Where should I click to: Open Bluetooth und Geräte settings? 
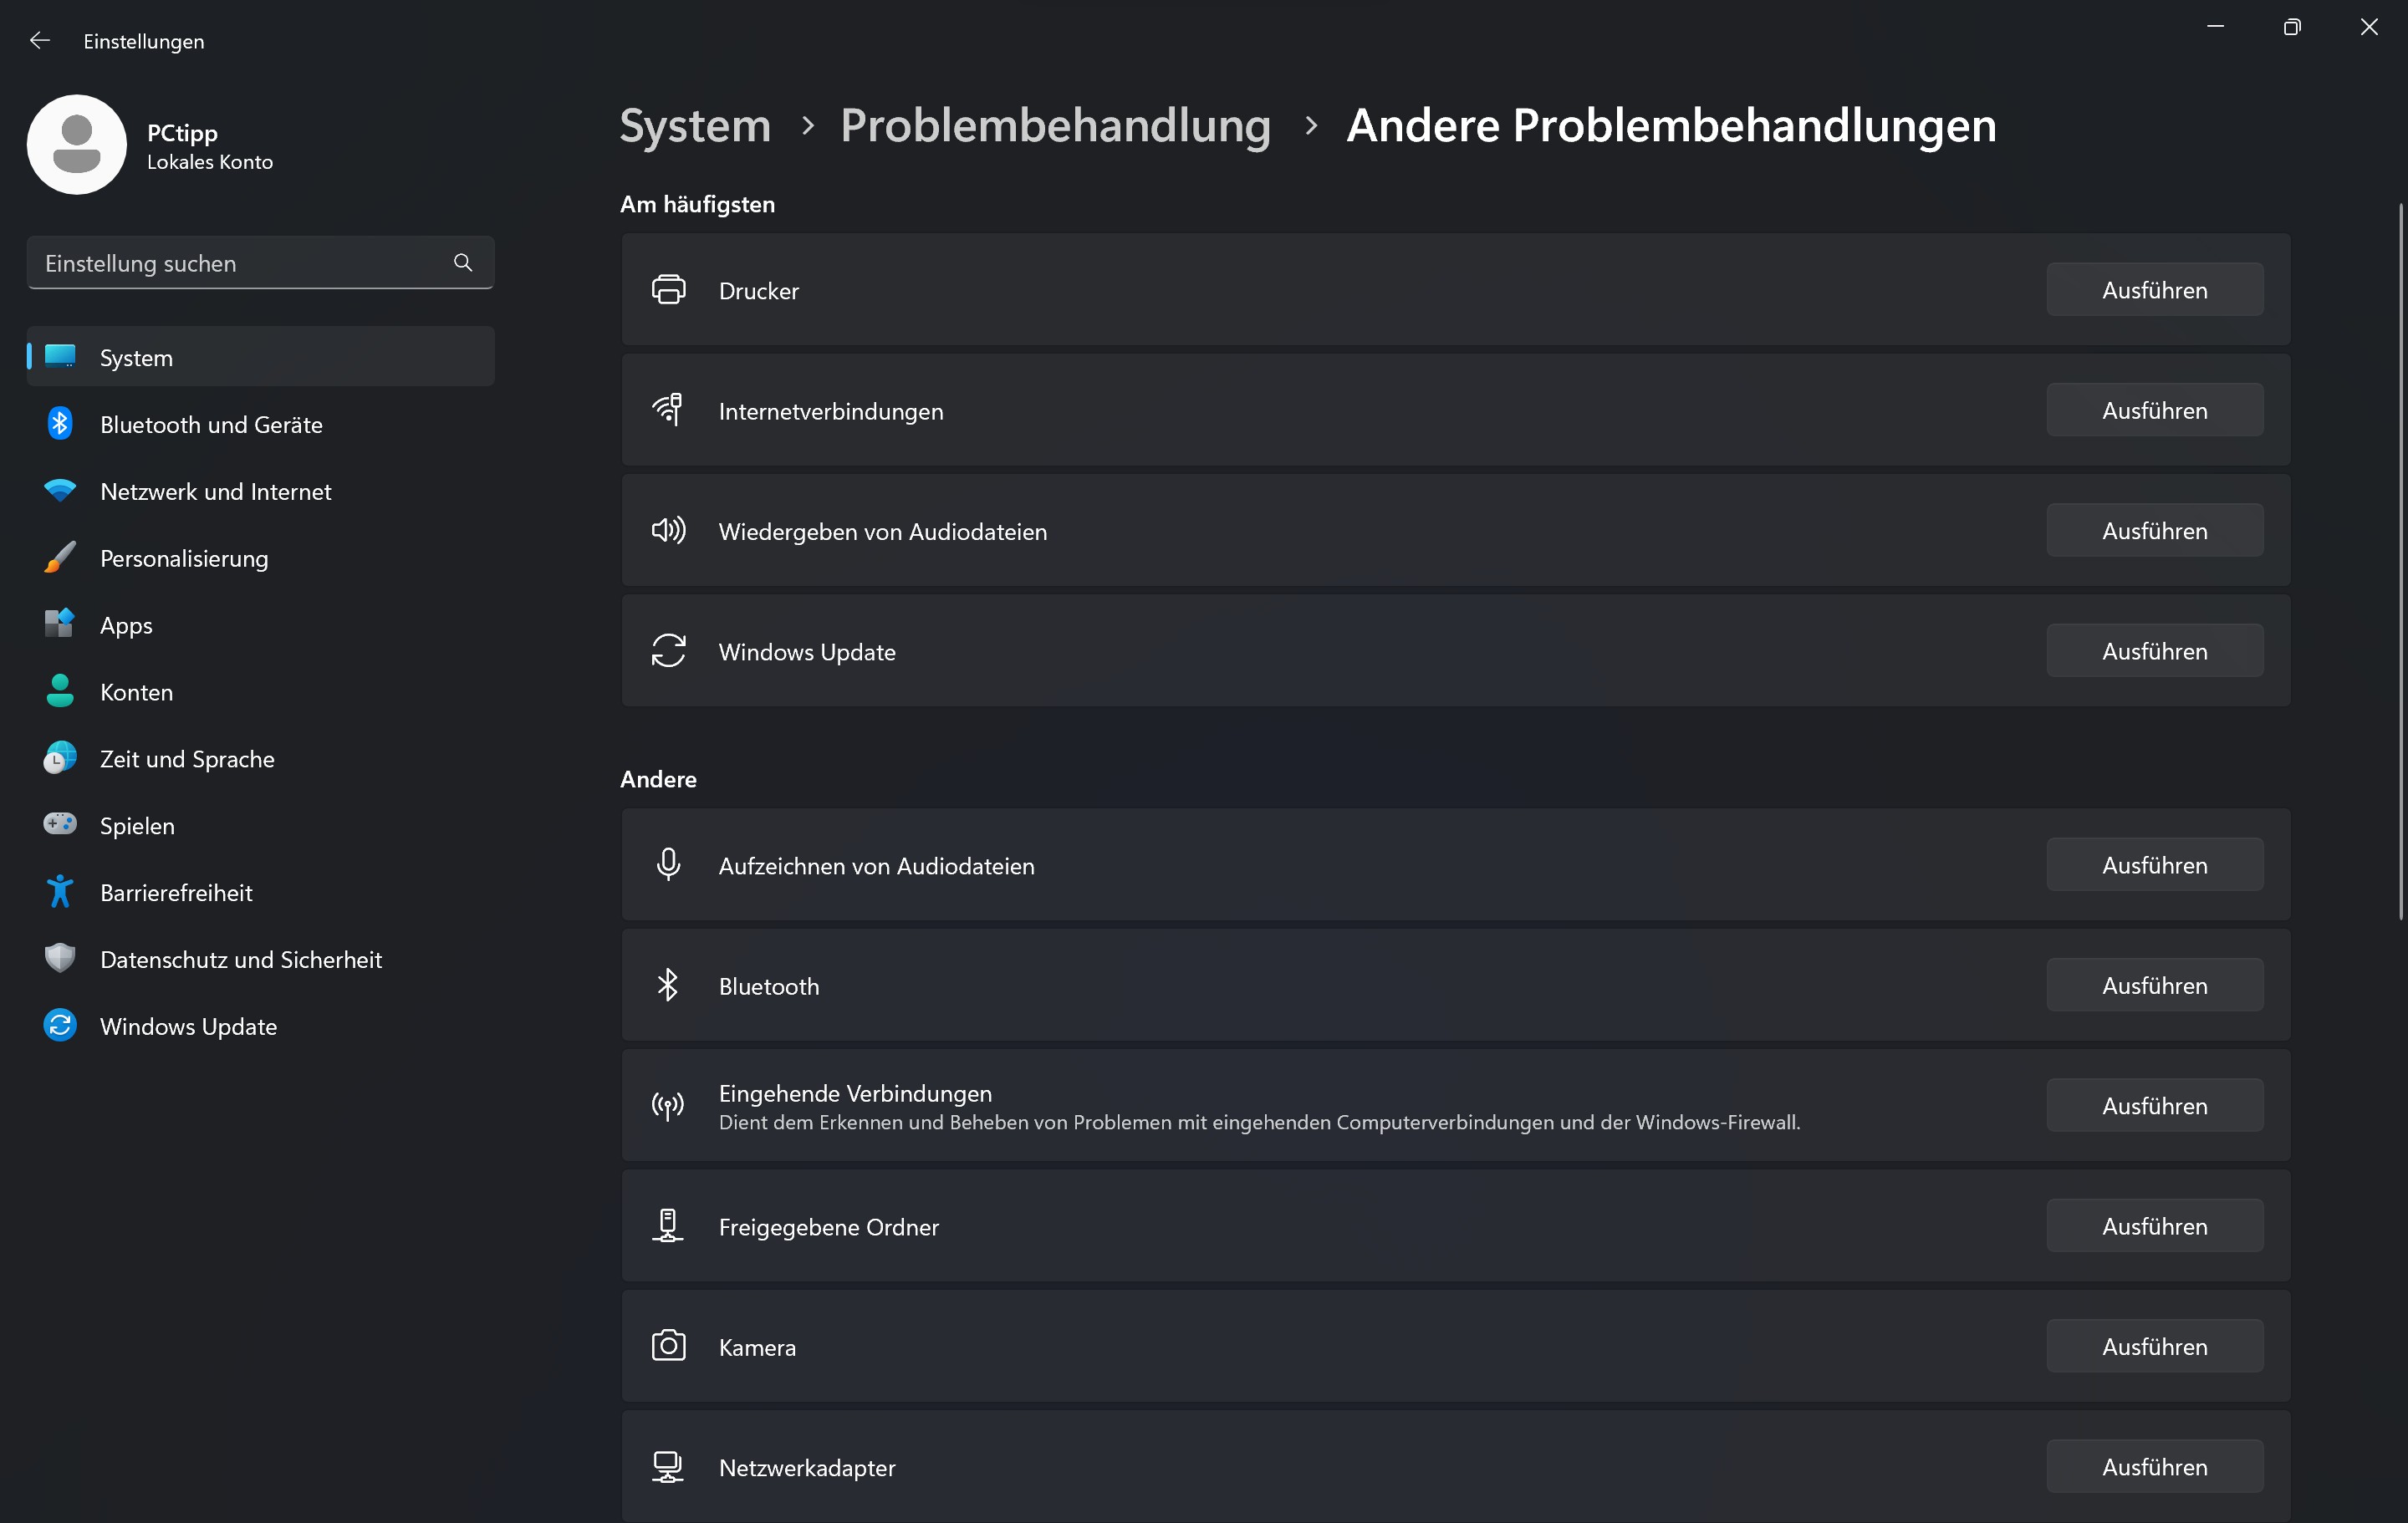(x=261, y=424)
